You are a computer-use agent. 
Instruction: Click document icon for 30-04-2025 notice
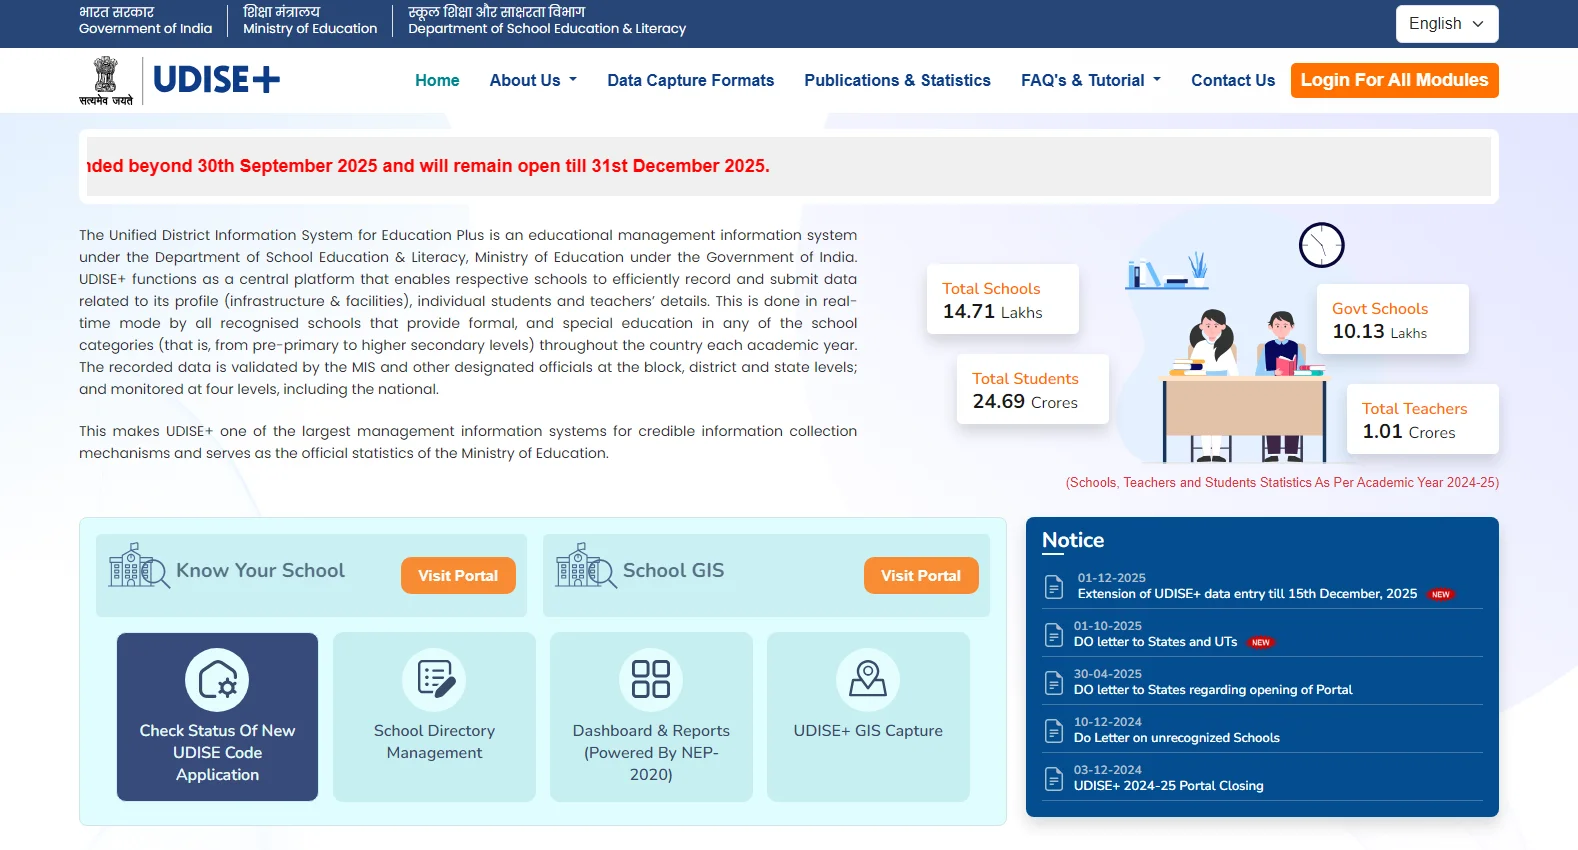(x=1054, y=683)
